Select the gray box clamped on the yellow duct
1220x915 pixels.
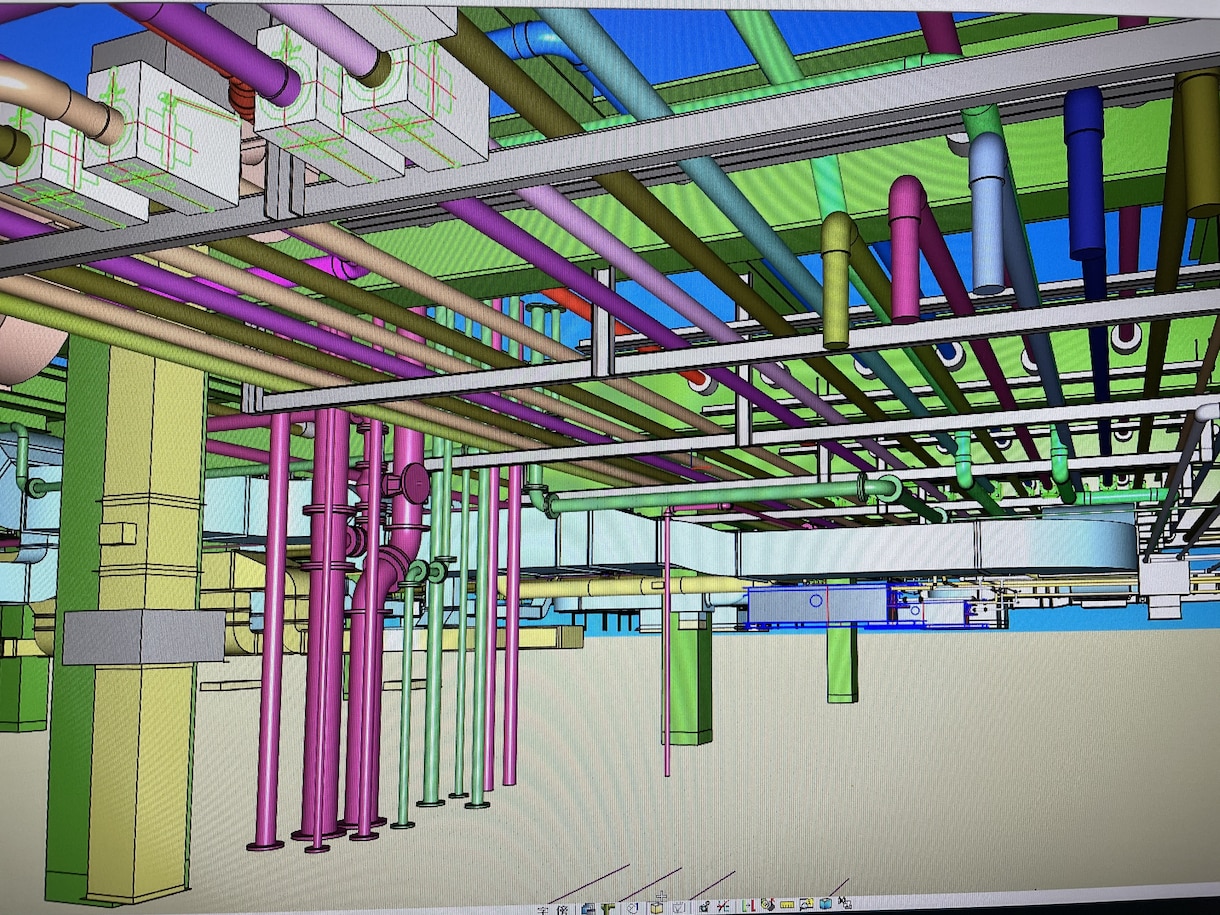143,637
